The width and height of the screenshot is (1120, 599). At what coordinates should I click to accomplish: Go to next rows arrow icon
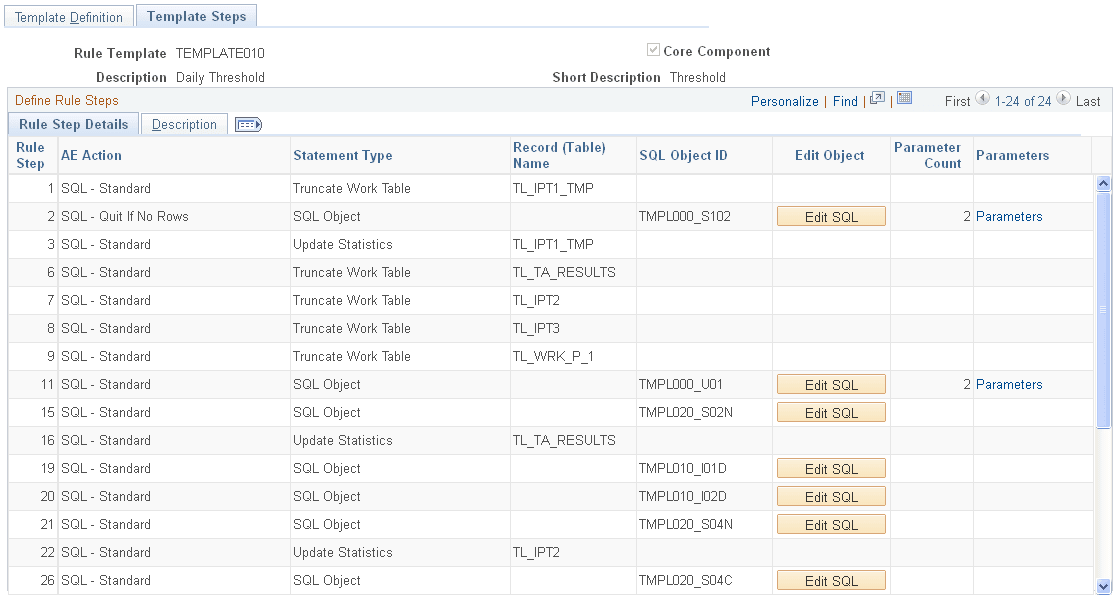point(1064,99)
